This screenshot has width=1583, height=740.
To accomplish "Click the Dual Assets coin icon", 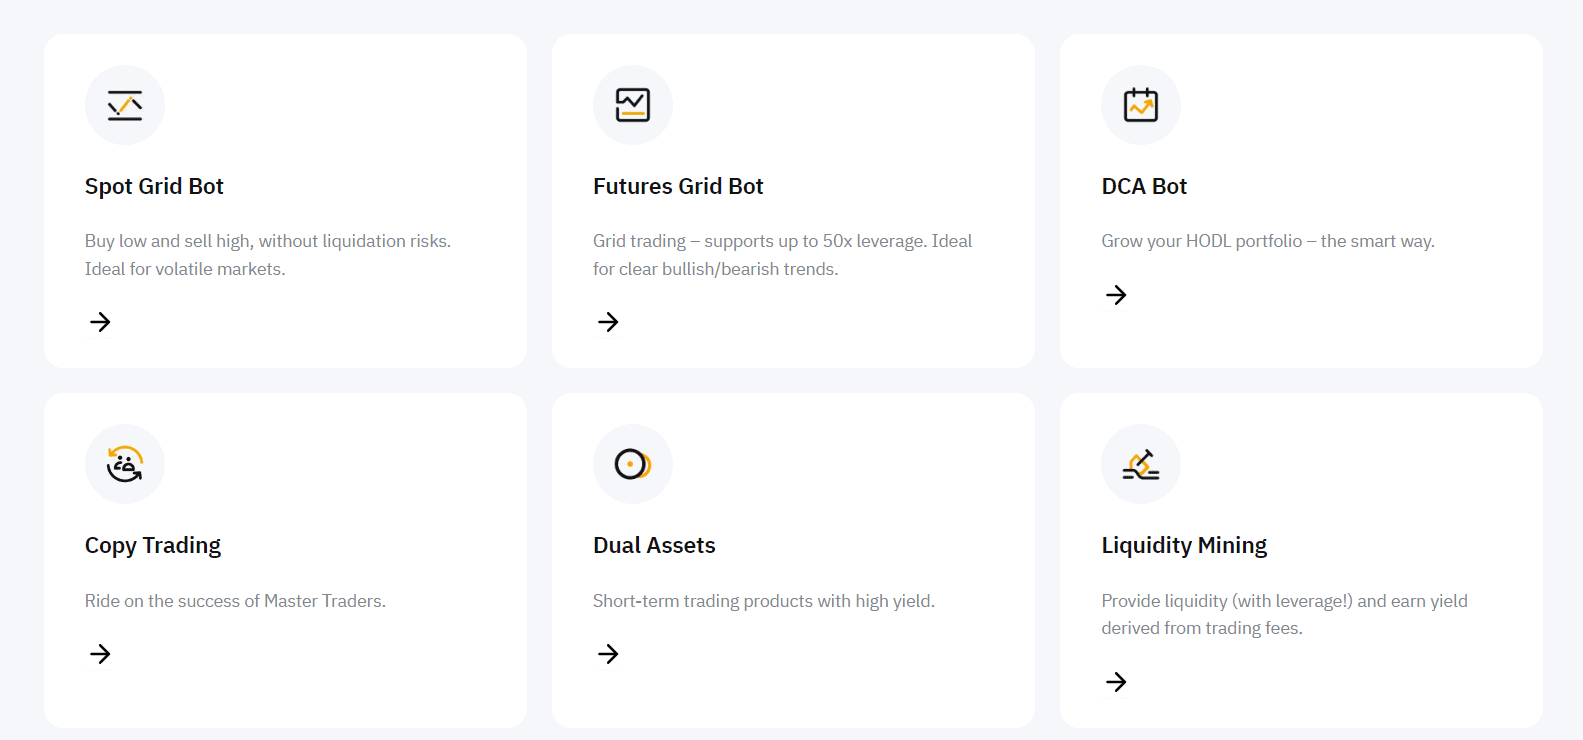I will pyautogui.click(x=632, y=464).
